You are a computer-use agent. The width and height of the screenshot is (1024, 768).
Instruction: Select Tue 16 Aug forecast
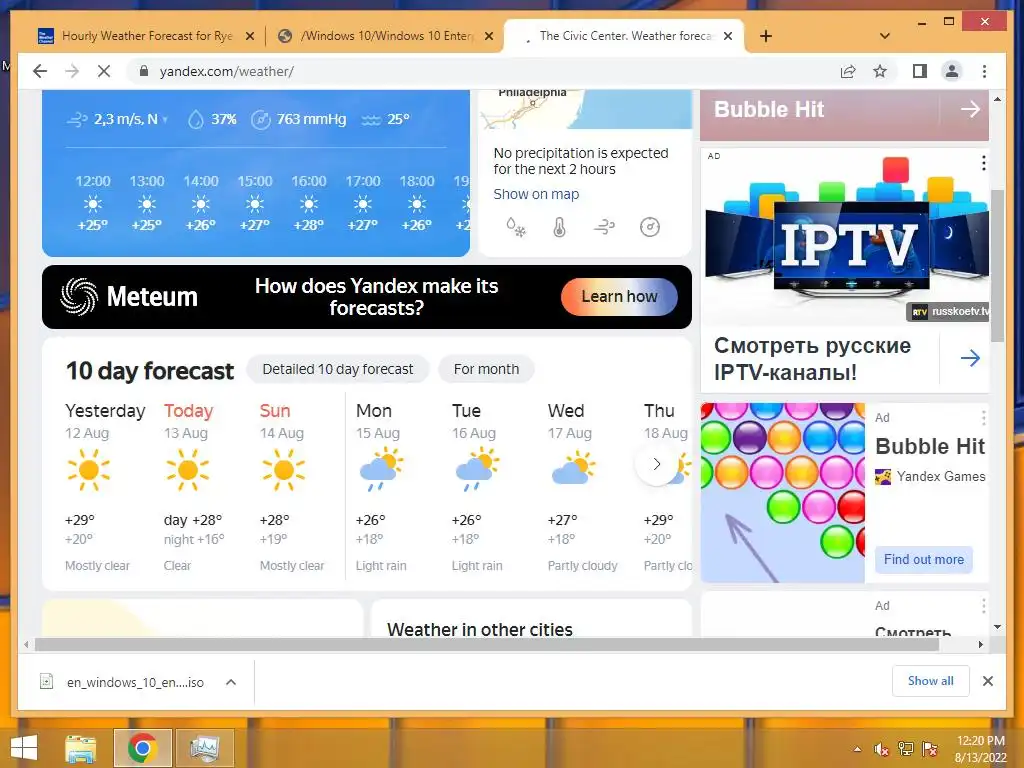point(477,487)
